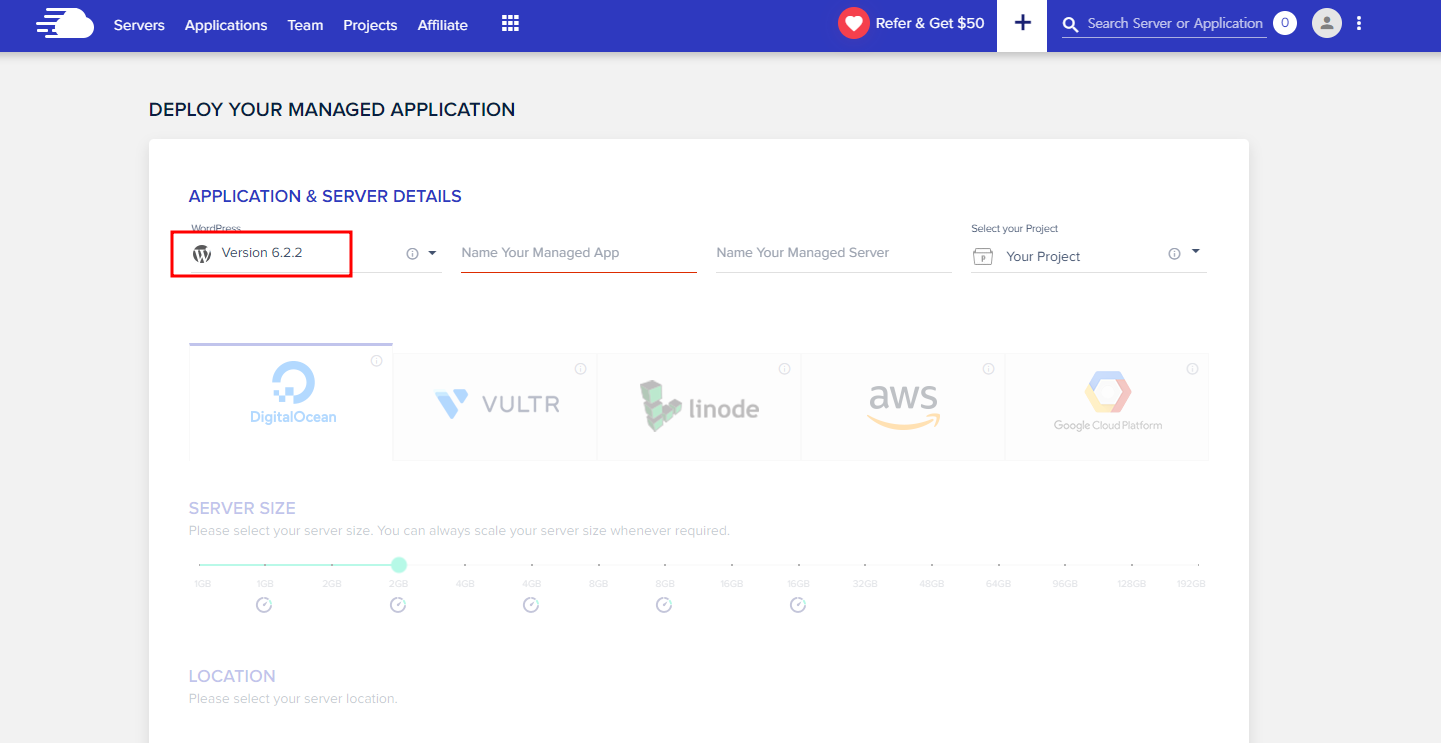
Task: Click info icon on AWS card
Action: pyautogui.click(x=989, y=369)
